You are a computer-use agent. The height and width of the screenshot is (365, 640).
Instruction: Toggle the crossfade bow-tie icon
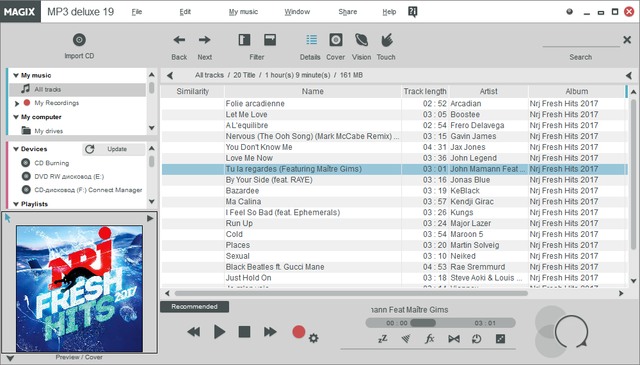(454, 339)
